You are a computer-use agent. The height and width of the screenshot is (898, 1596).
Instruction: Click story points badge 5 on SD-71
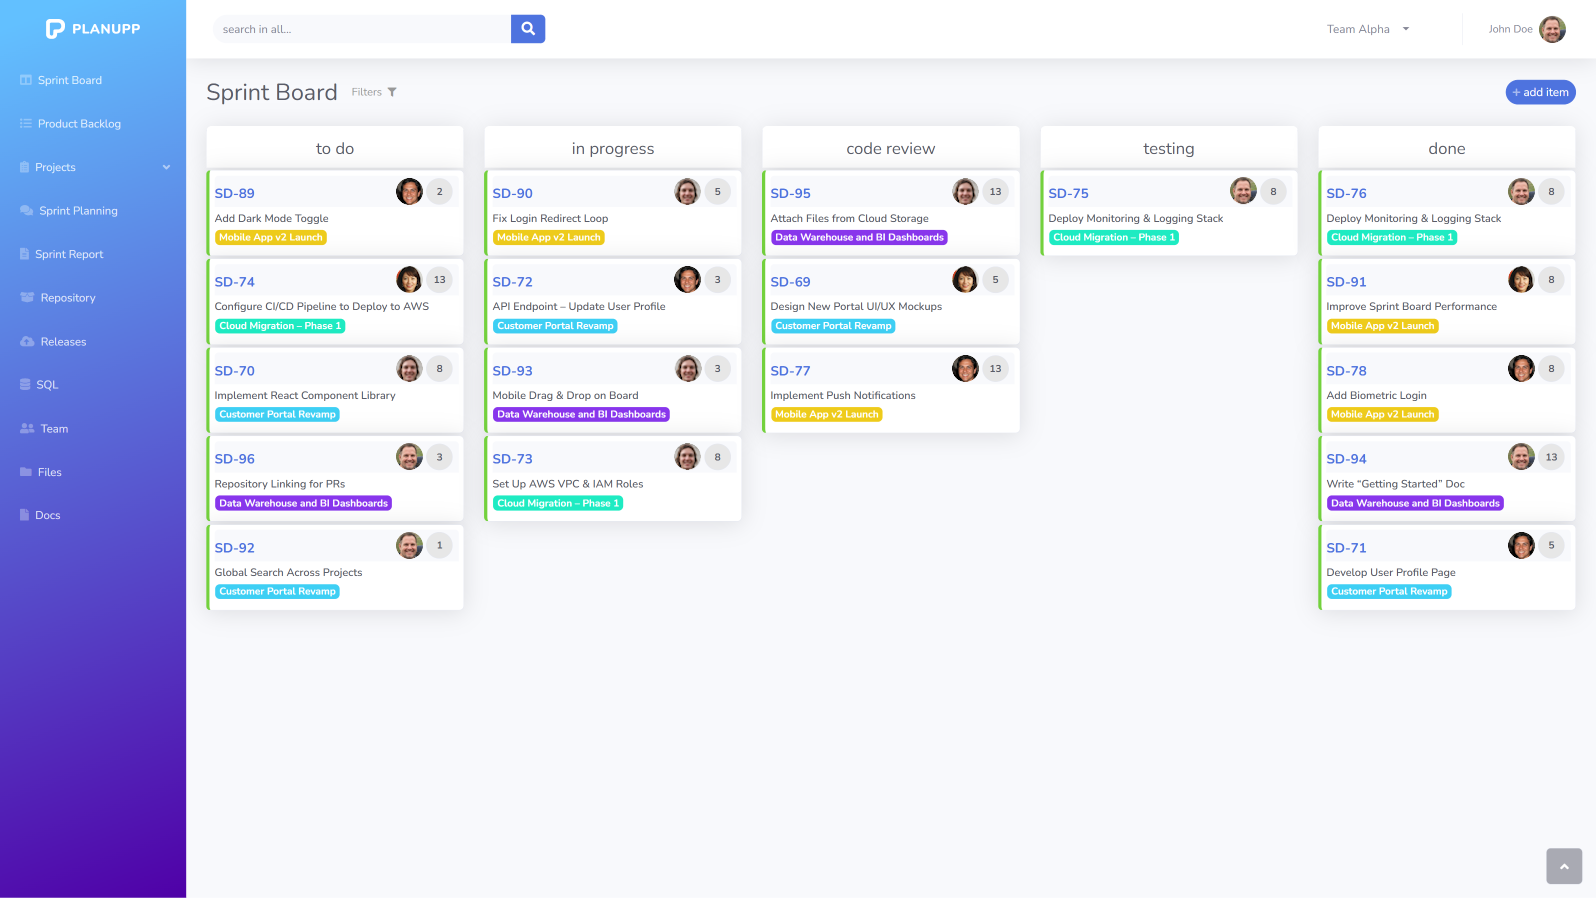1551,545
